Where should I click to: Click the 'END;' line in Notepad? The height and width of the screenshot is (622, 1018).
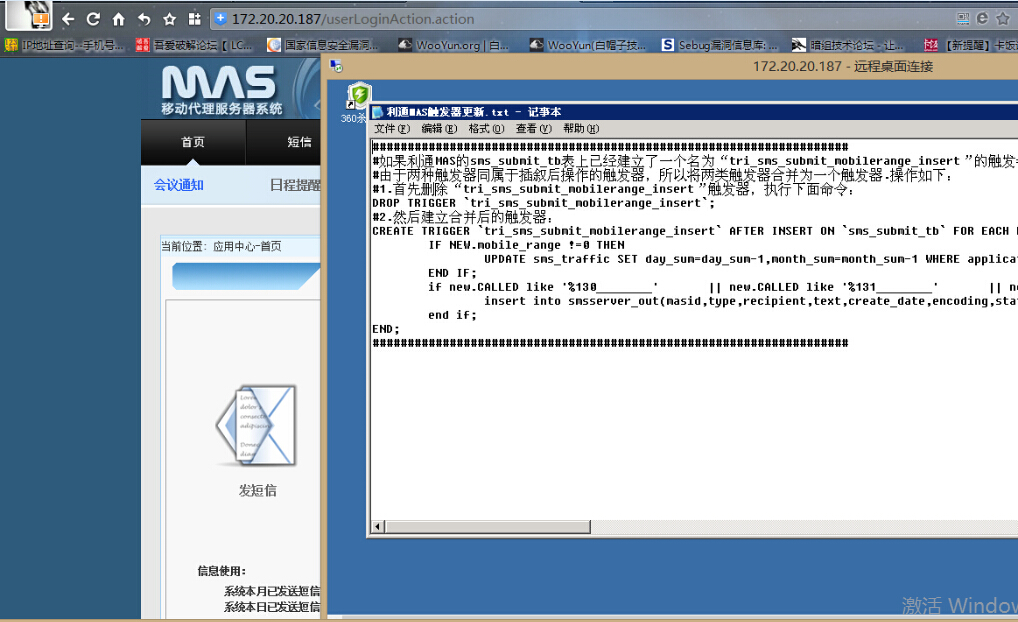click(x=386, y=329)
